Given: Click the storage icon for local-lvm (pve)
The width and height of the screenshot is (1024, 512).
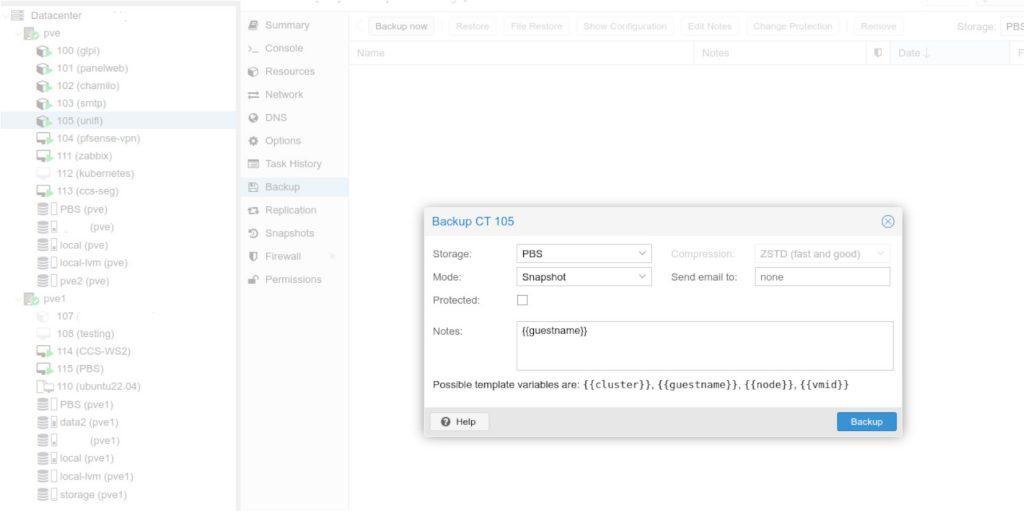Looking at the screenshot, I should [46, 263].
